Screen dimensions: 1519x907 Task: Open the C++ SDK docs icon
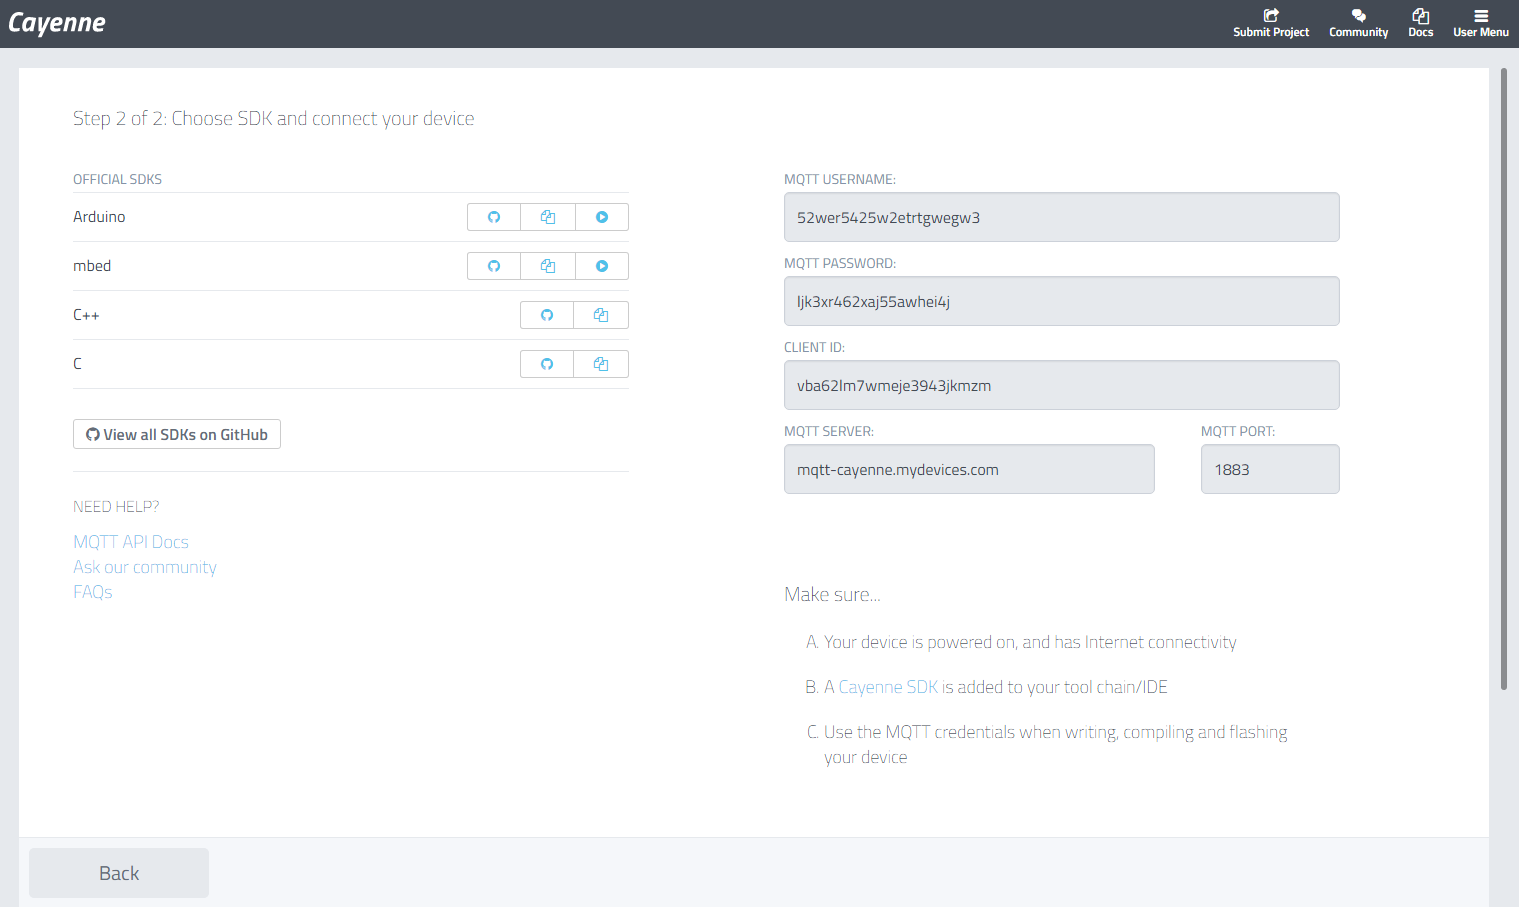pos(601,315)
